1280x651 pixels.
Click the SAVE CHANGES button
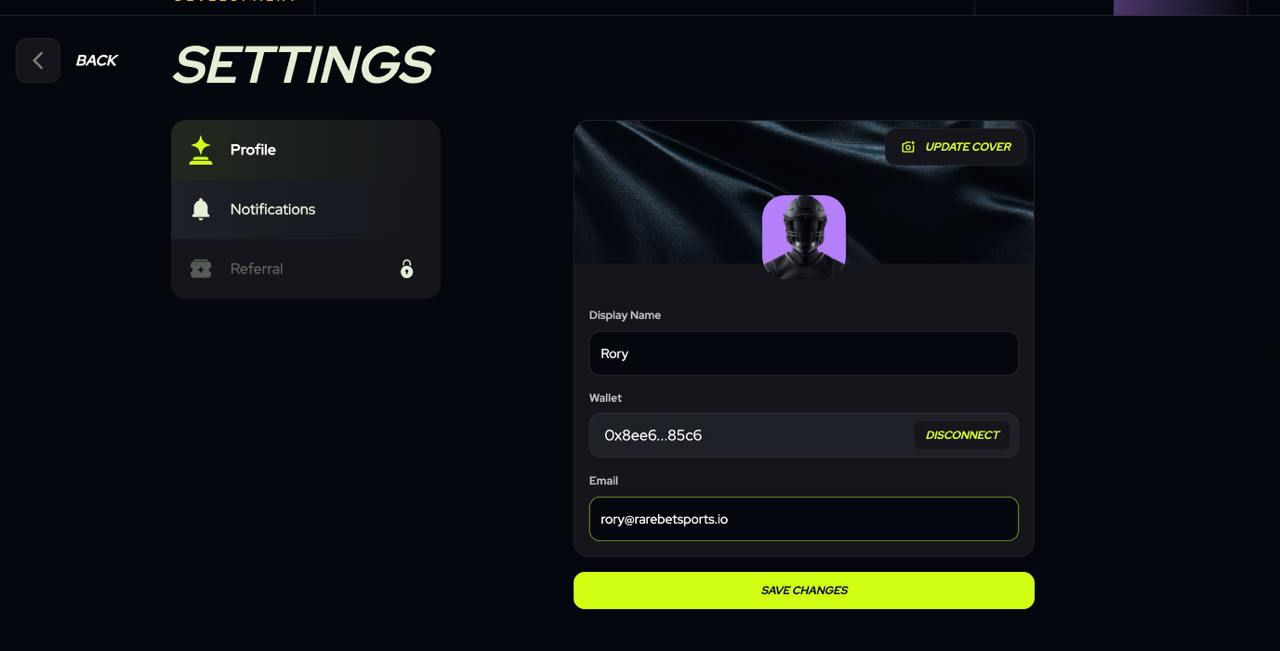[804, 590]
